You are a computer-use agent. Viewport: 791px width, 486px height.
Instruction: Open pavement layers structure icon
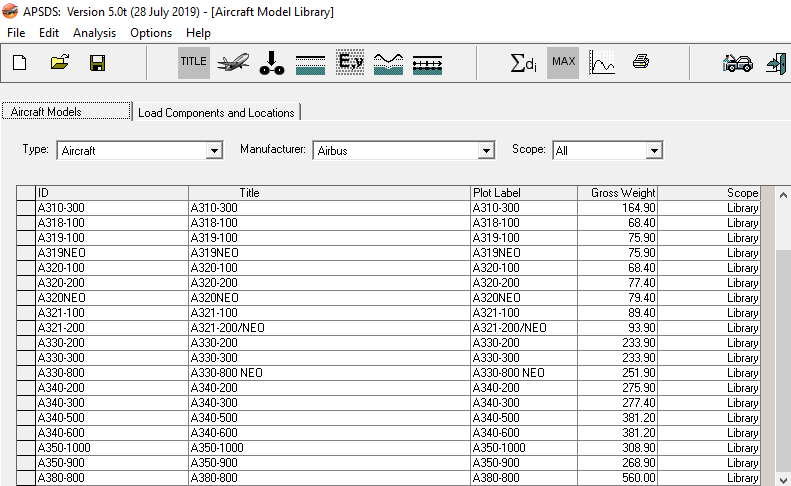(310, 65)
